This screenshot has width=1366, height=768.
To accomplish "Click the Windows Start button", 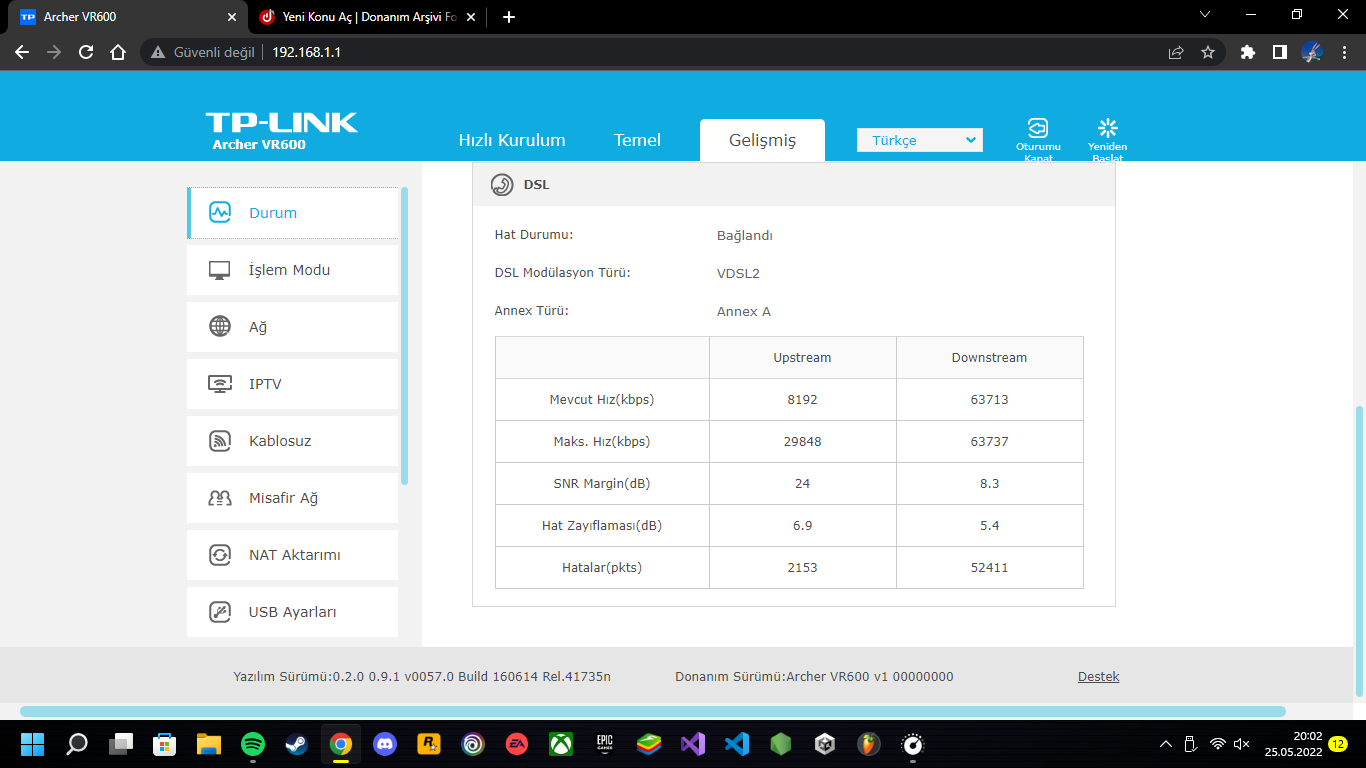I will [33, 744].
